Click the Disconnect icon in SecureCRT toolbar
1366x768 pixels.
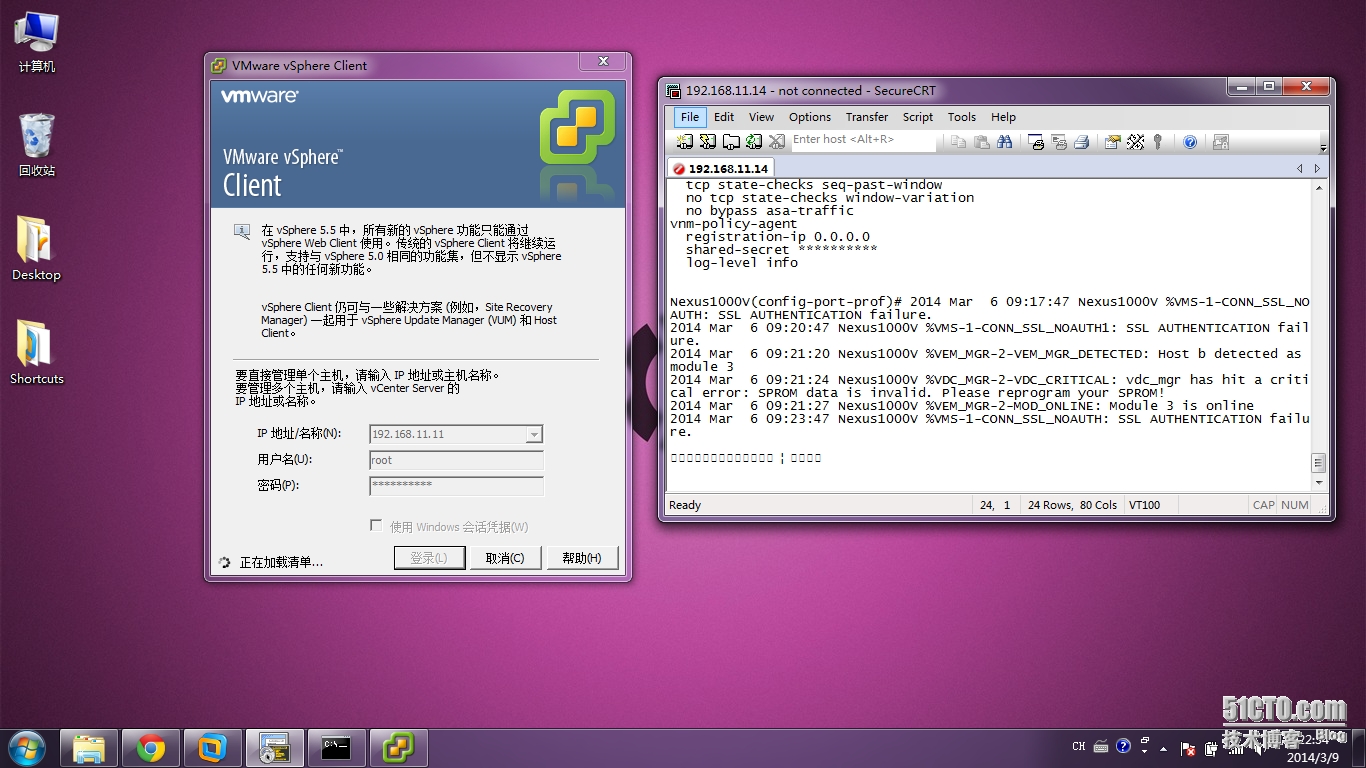coord(777,142)
